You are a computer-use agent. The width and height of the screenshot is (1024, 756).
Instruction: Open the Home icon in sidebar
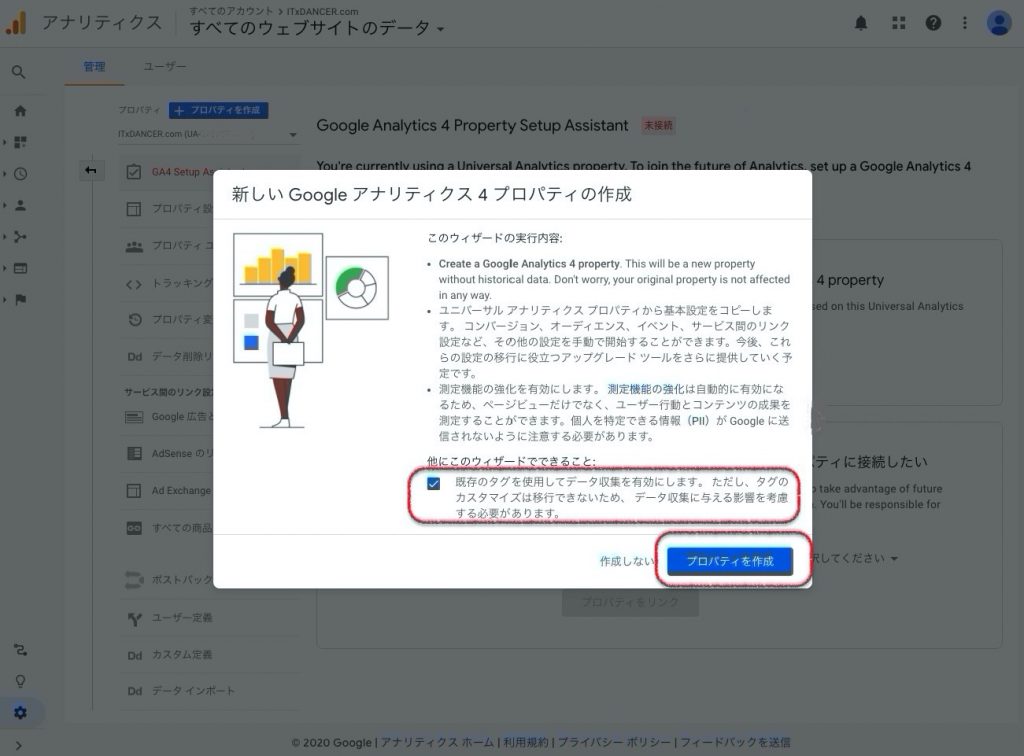coord(20,111)
